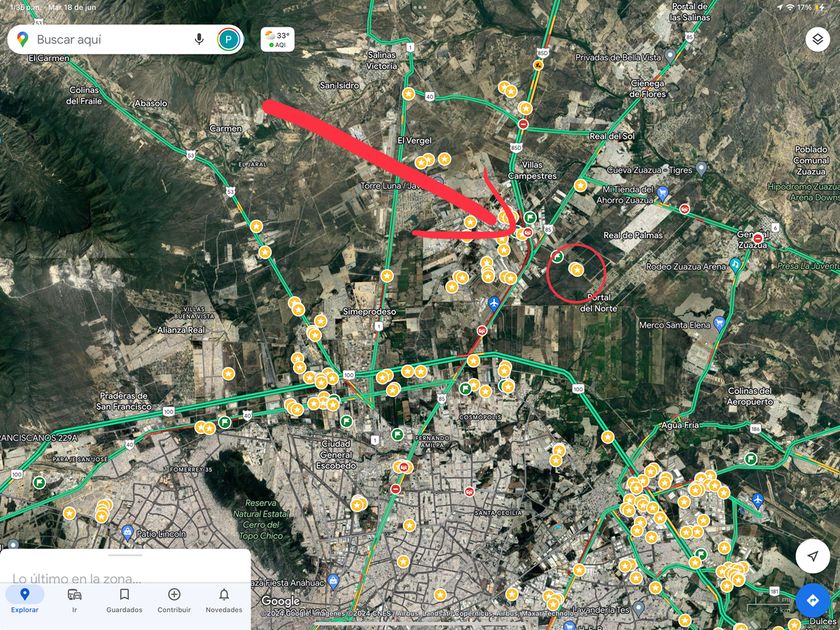Tap the Mi Tienda del Ahorro Zuazua cart pin

(662, 193)
